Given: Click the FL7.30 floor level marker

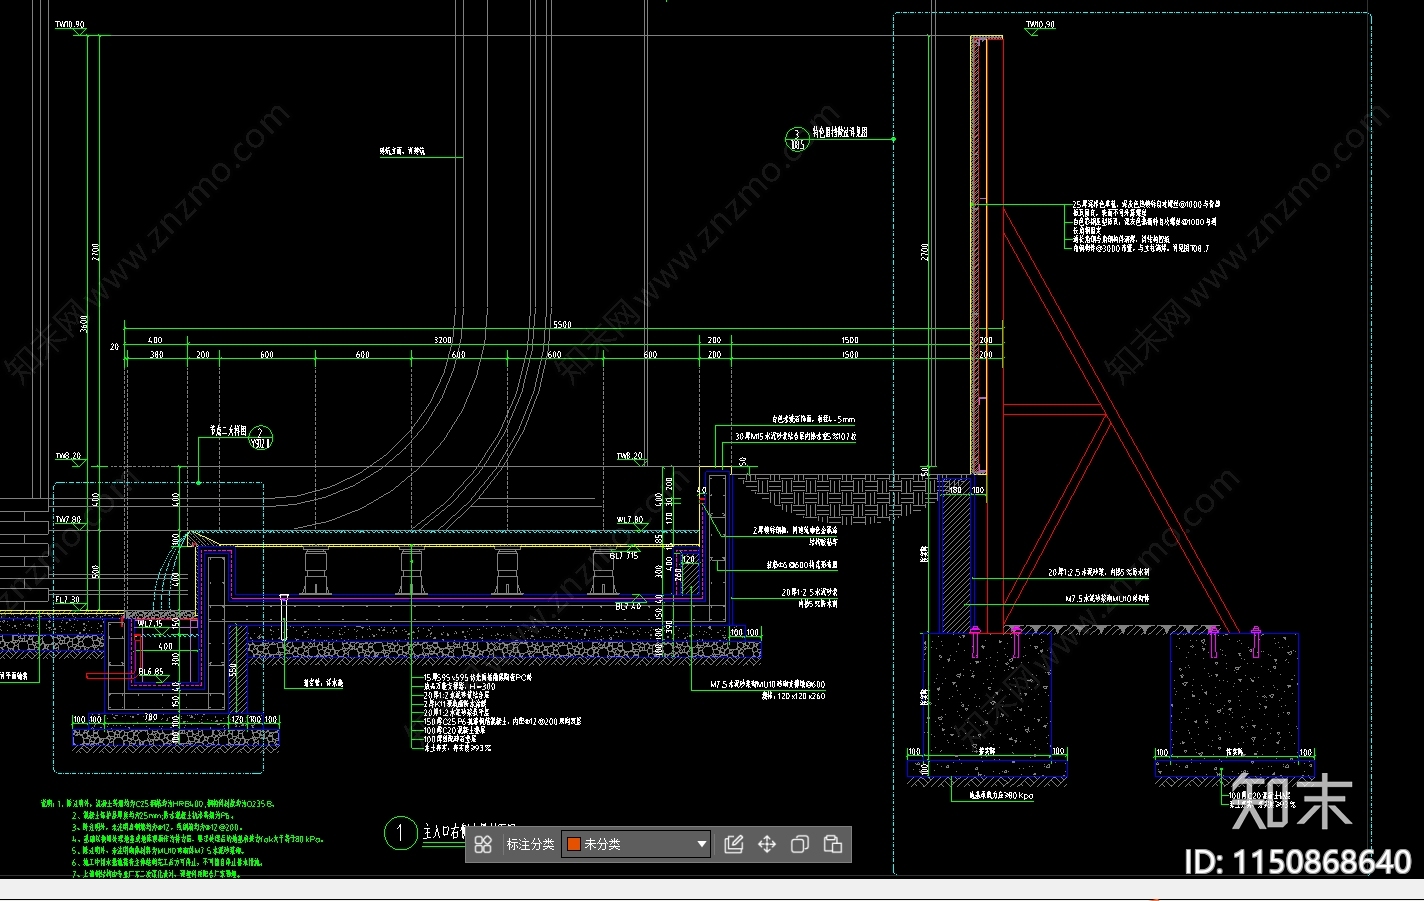Looking at the screenshot, I should pyautogui.click(x=67, y=600).
